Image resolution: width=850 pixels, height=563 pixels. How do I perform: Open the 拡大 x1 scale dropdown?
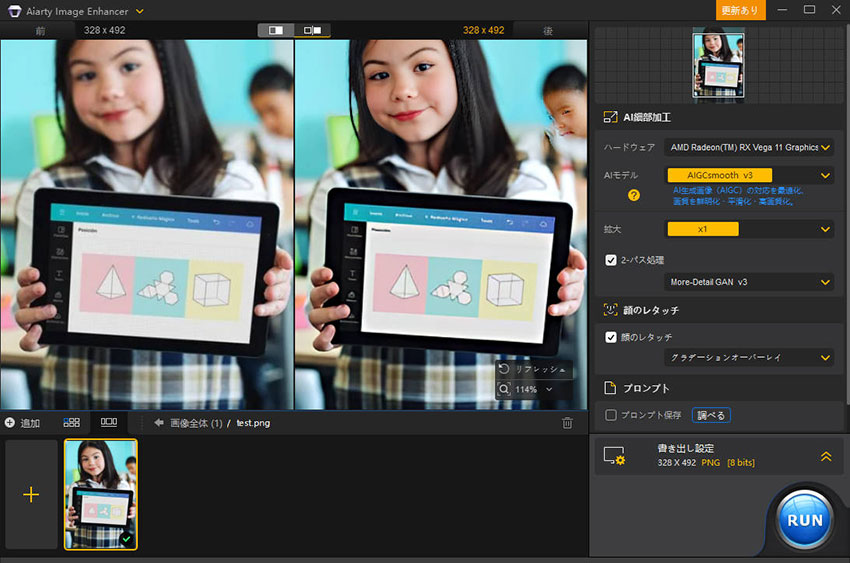pos(749,229)
